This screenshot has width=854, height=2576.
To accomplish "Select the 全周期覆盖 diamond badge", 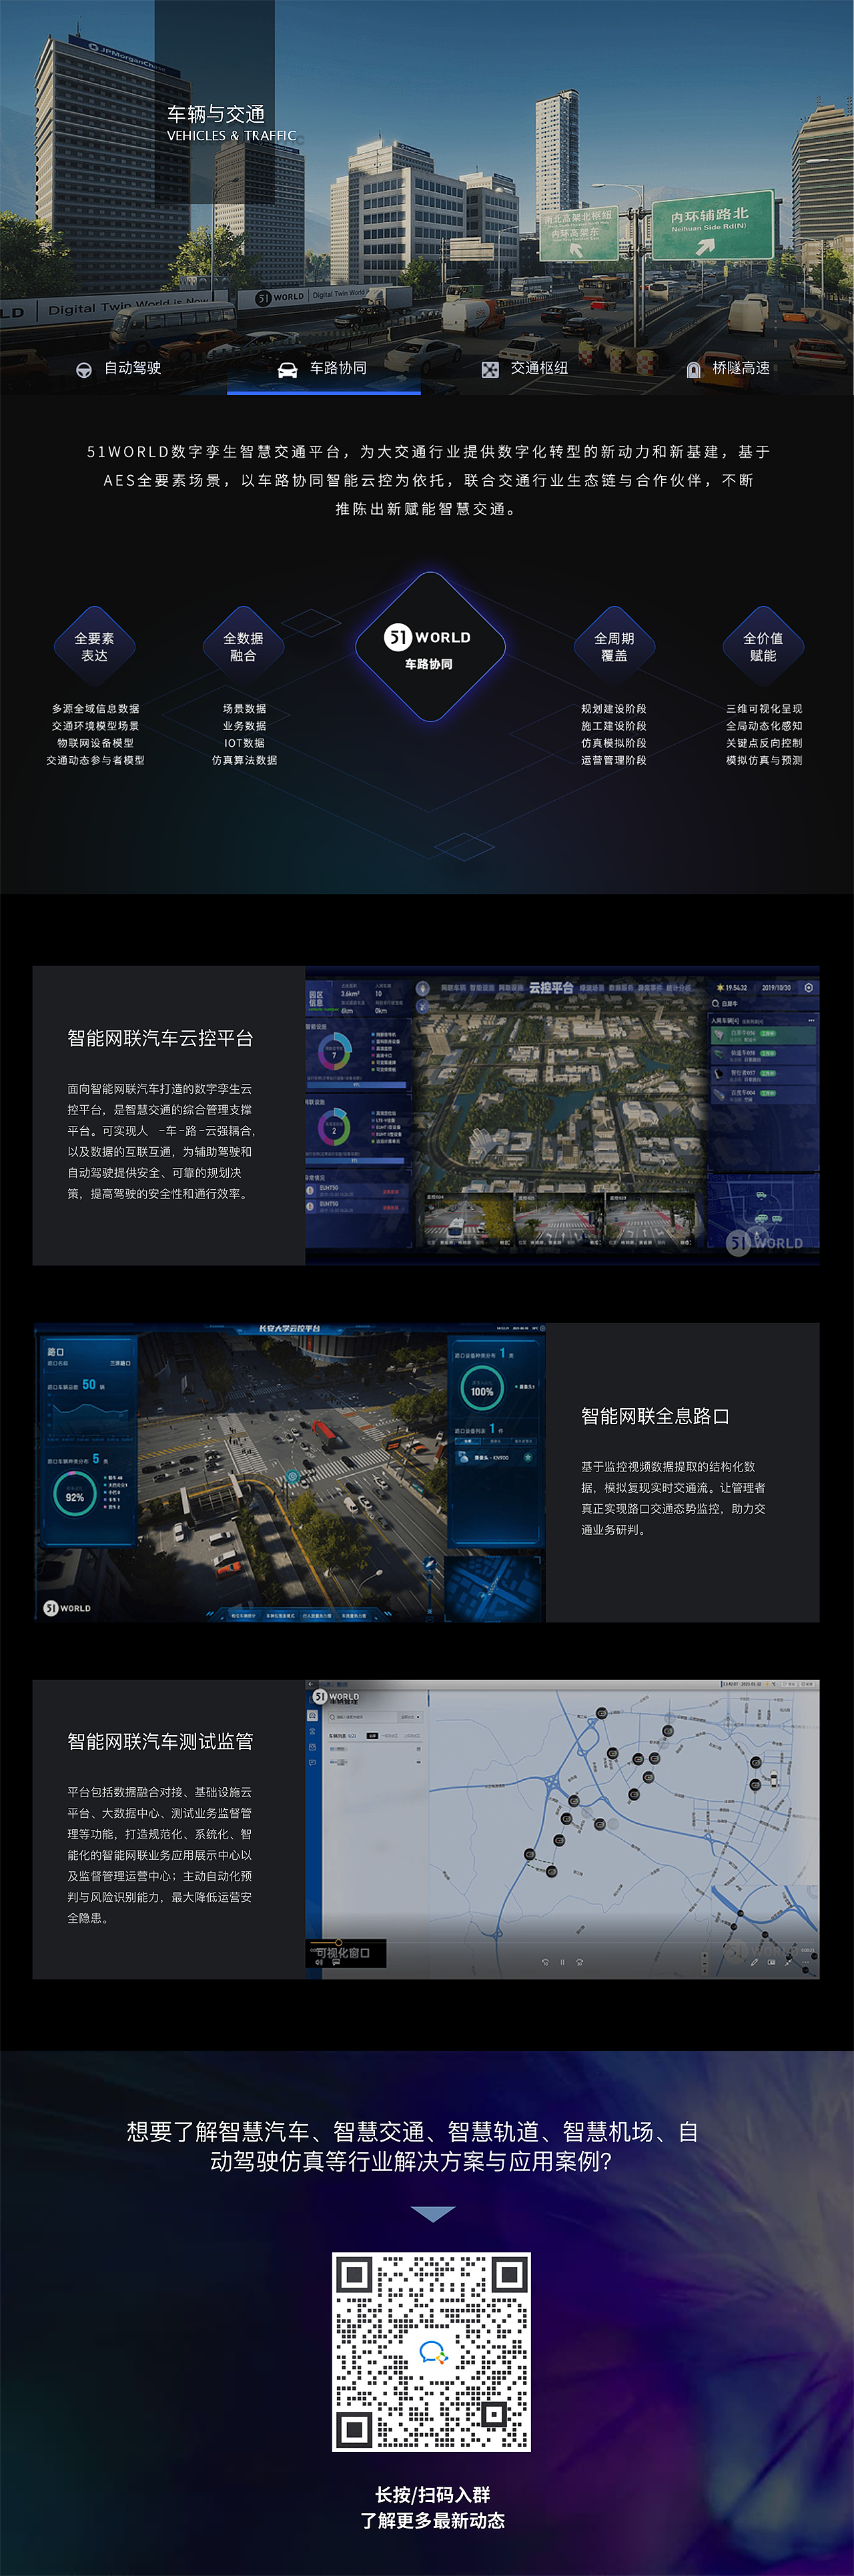I will pos(614,646).
